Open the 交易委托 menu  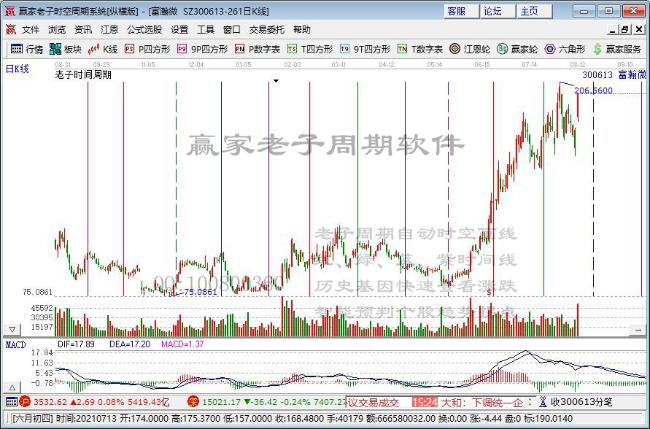tap(267, 30)
